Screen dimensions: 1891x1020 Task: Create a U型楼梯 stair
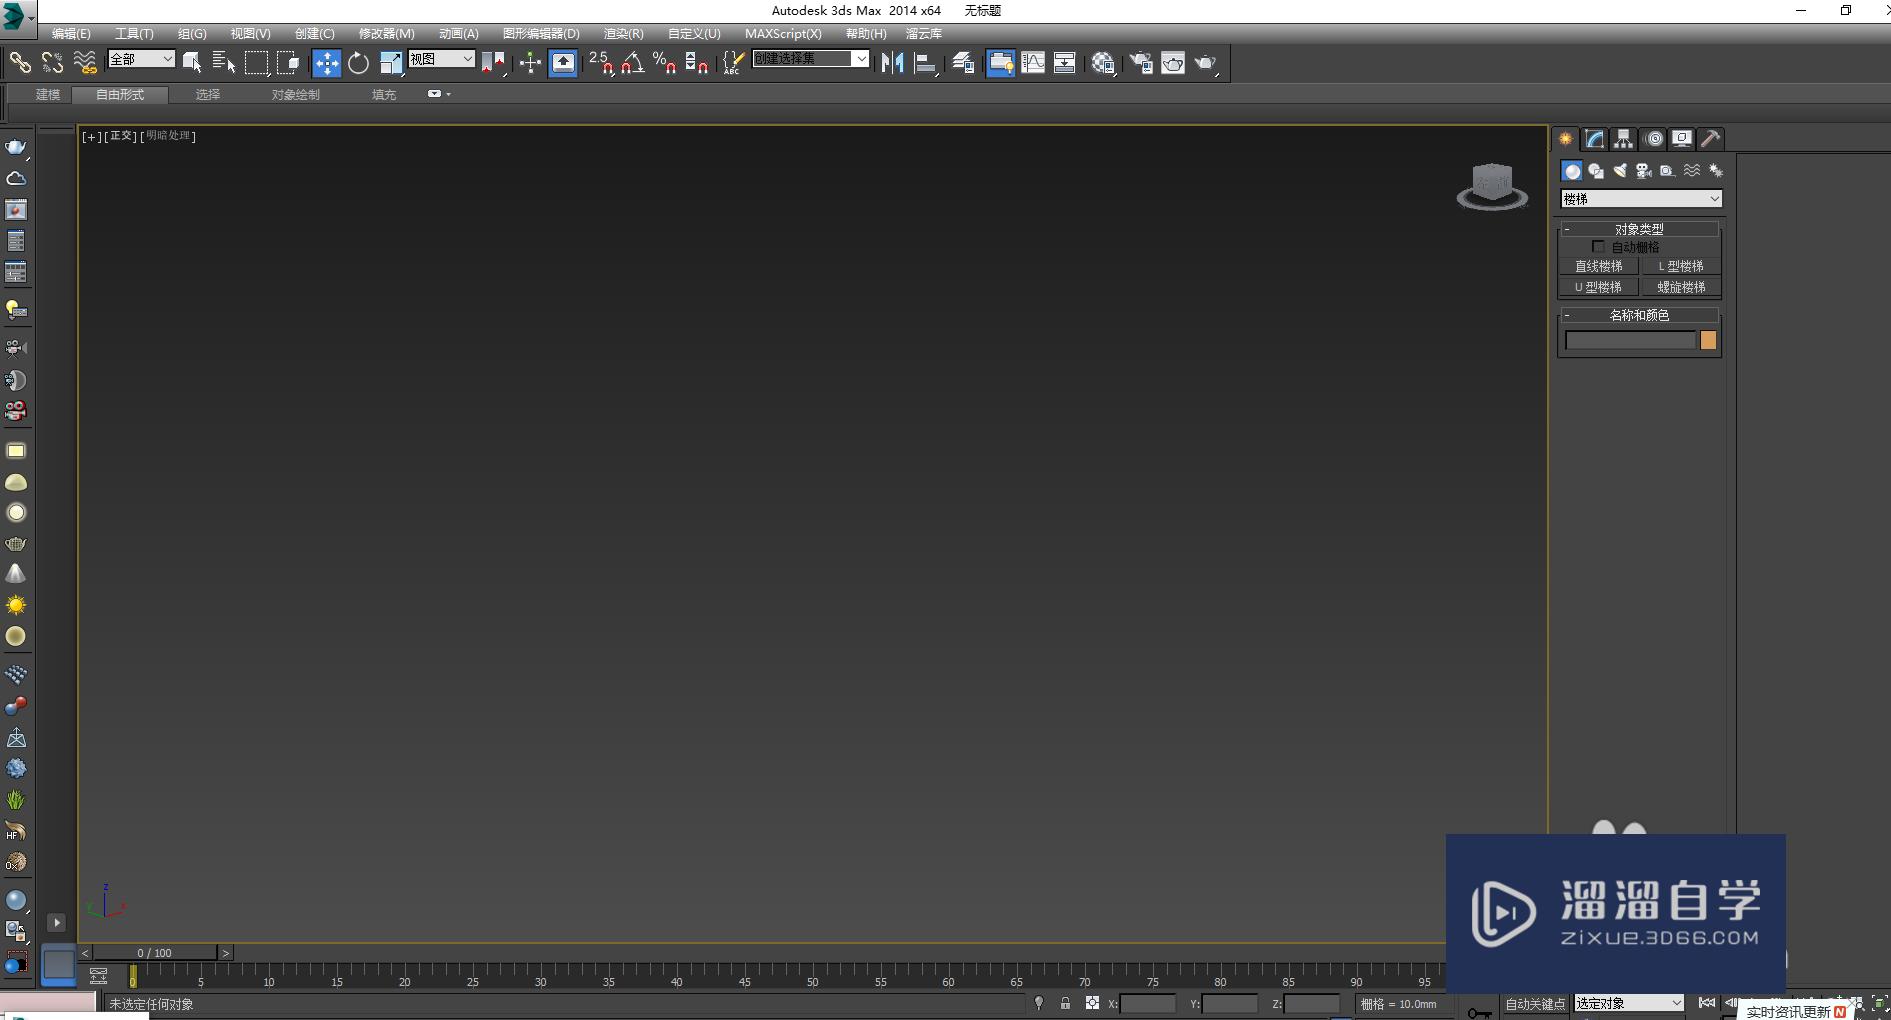click(x=1599, y=287)
